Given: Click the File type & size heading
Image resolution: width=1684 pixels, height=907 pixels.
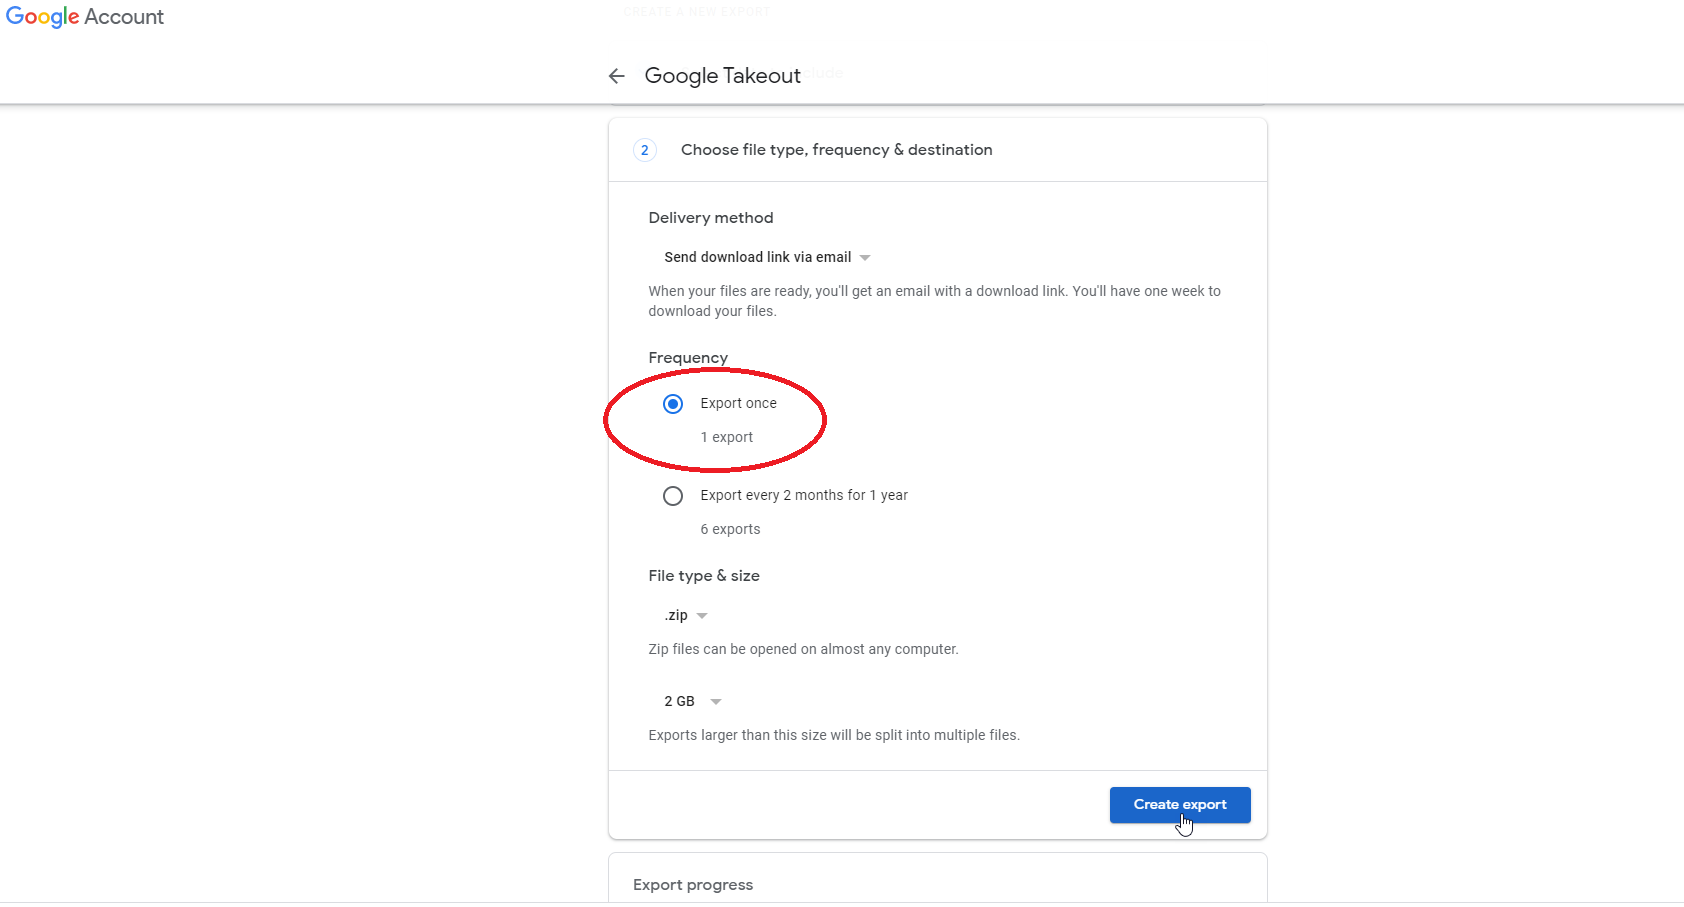Looking at the screenshot, I should [x=704, y=576].
